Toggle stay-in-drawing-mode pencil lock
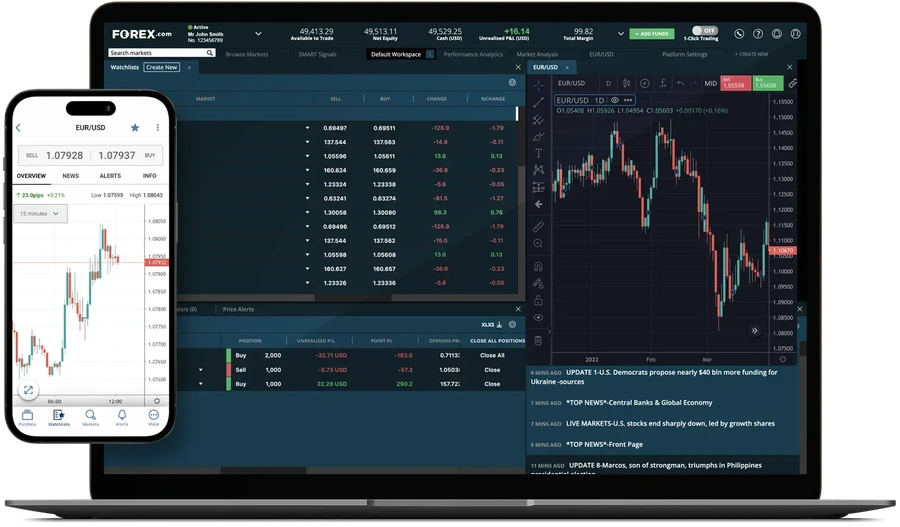 (x=538, y=283)
